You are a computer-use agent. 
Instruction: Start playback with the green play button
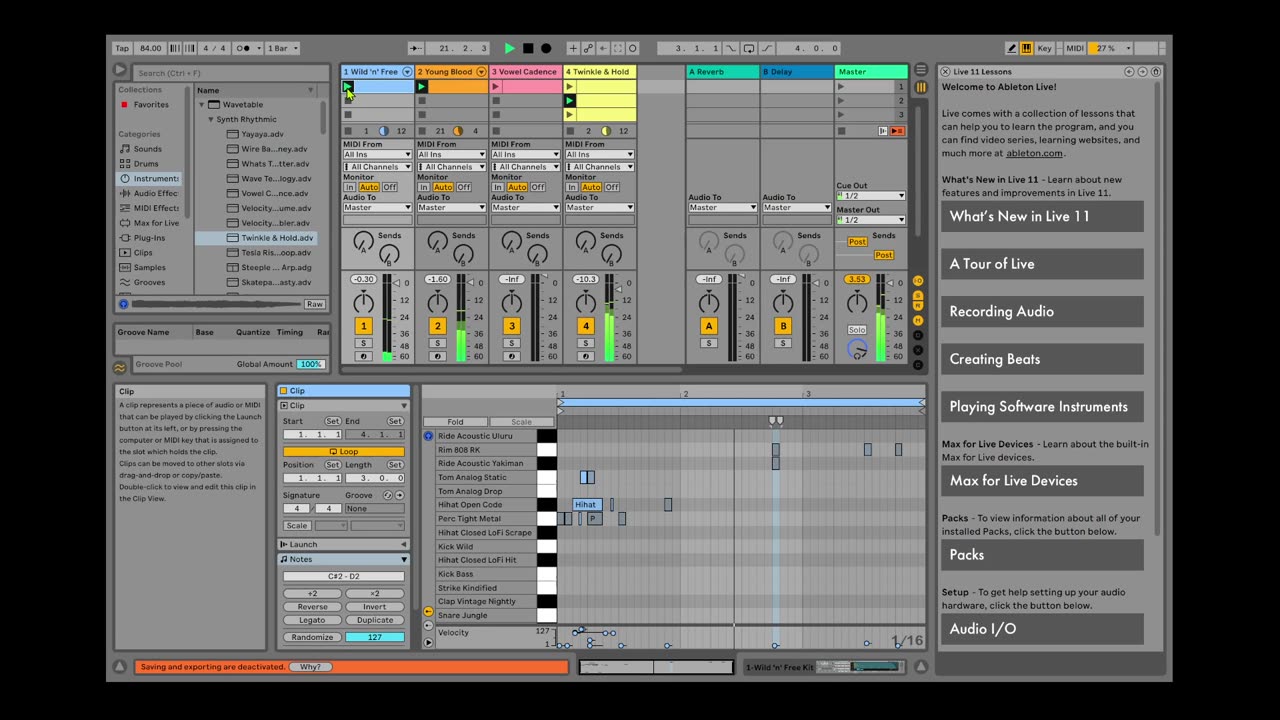coord(509,48)
